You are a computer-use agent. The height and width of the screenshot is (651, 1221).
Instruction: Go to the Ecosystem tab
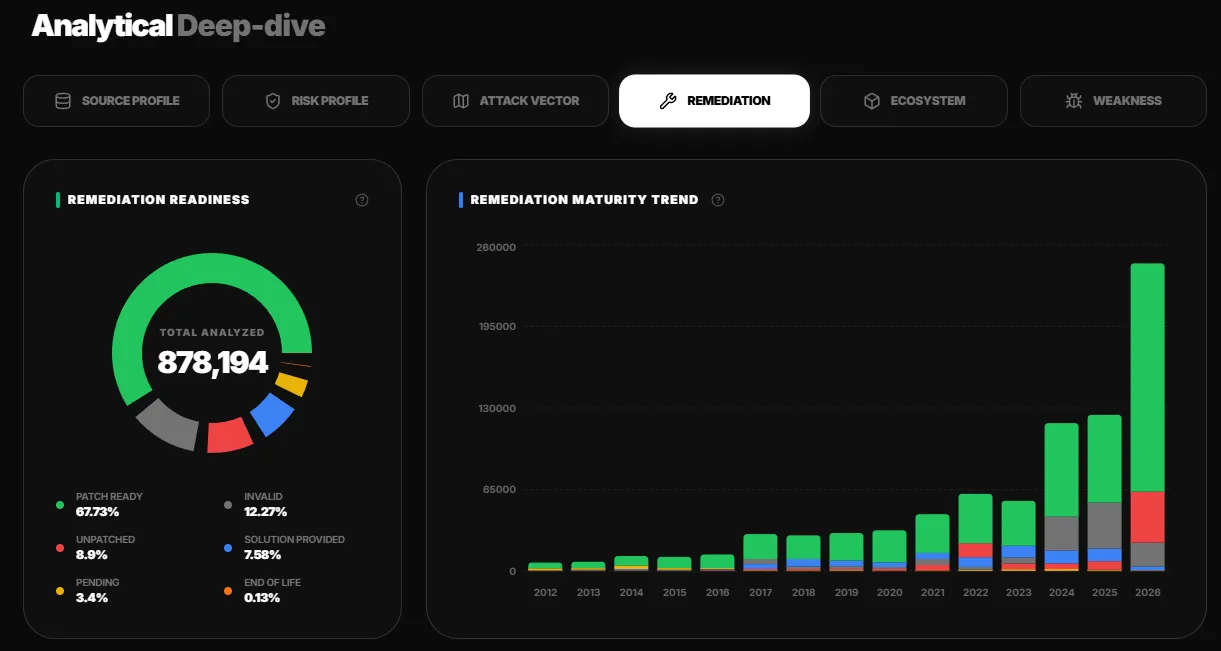[914, 101]
